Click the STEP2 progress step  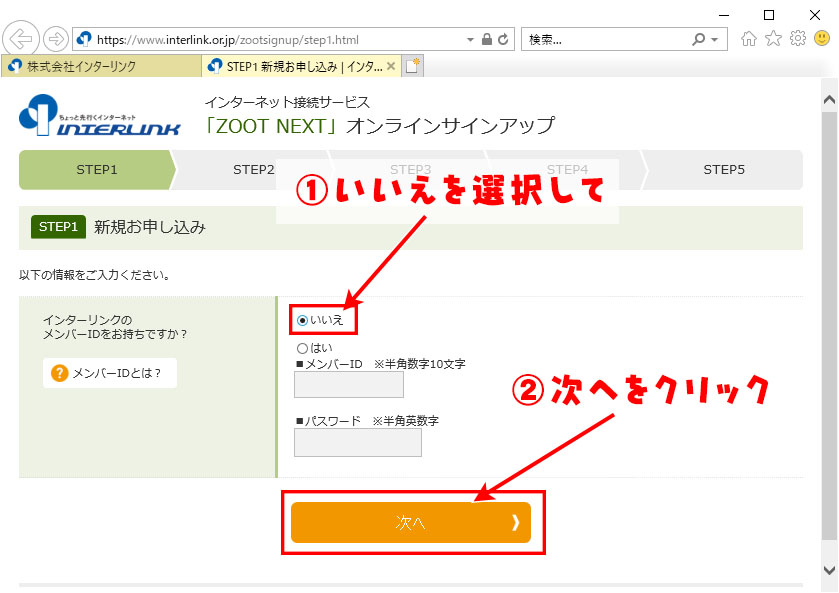coord(253,170)
